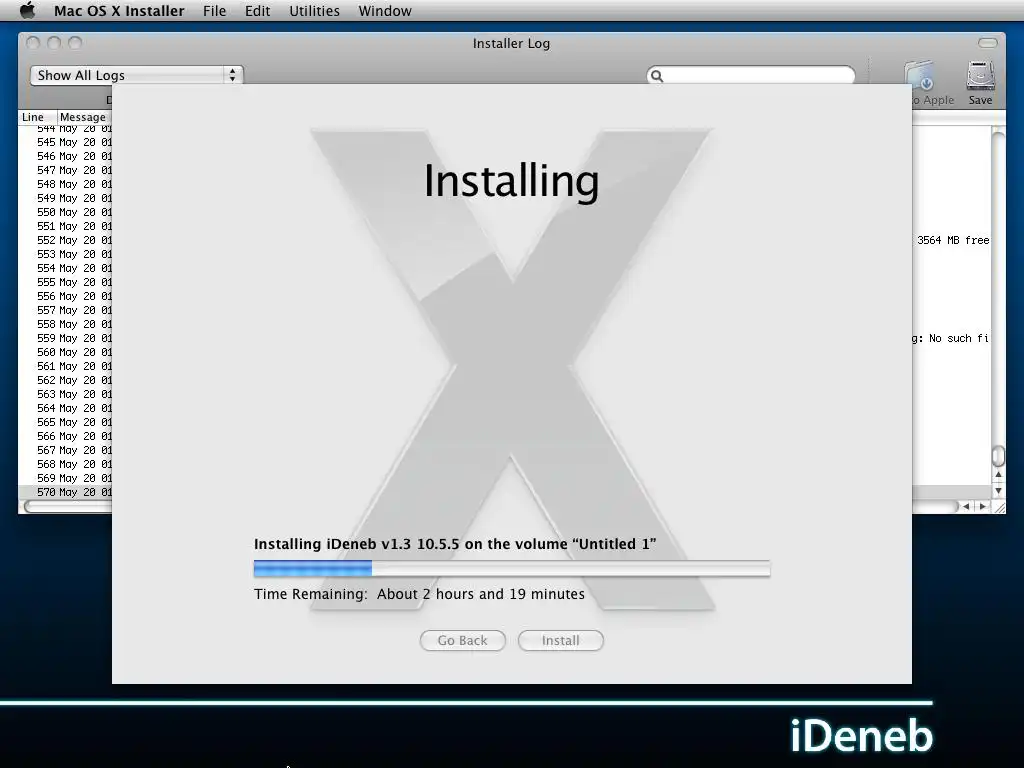Image resolution: width=1024 pixels, height=768 pixels.
Task: Click vertical scrollbar up arrow in log
Action: 998,475
